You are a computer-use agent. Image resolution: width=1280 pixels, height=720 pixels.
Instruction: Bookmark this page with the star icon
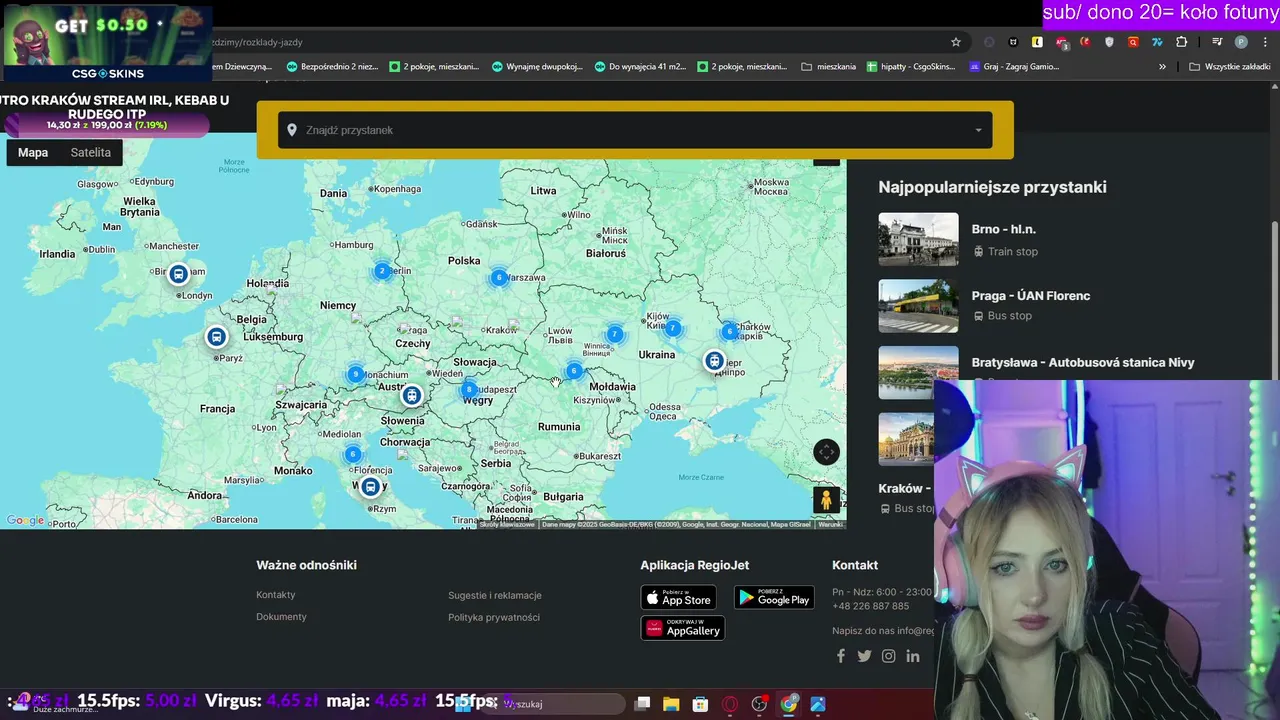click(x=956, y=42)
